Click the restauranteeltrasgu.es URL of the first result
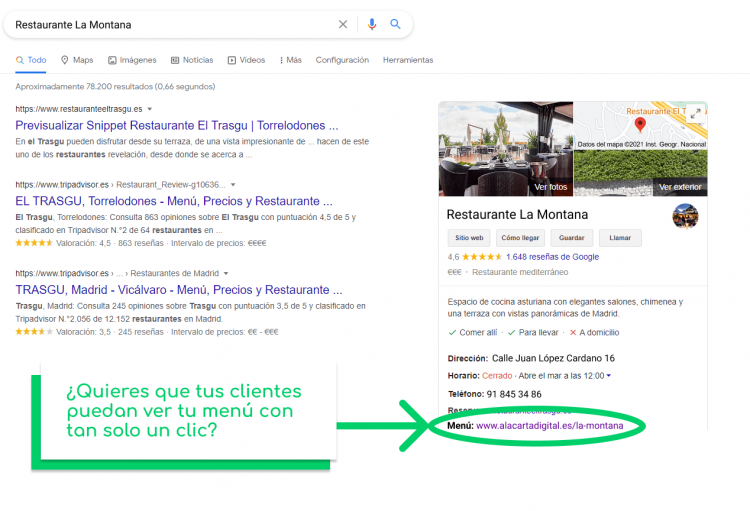Image resolution: width=750 pixels, height=511 pixels. tap(79, 109)
